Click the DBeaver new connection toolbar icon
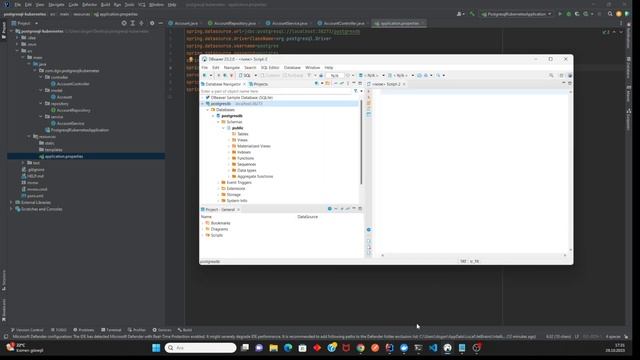This screenshot has width=640, height=360. pos(204,76)
